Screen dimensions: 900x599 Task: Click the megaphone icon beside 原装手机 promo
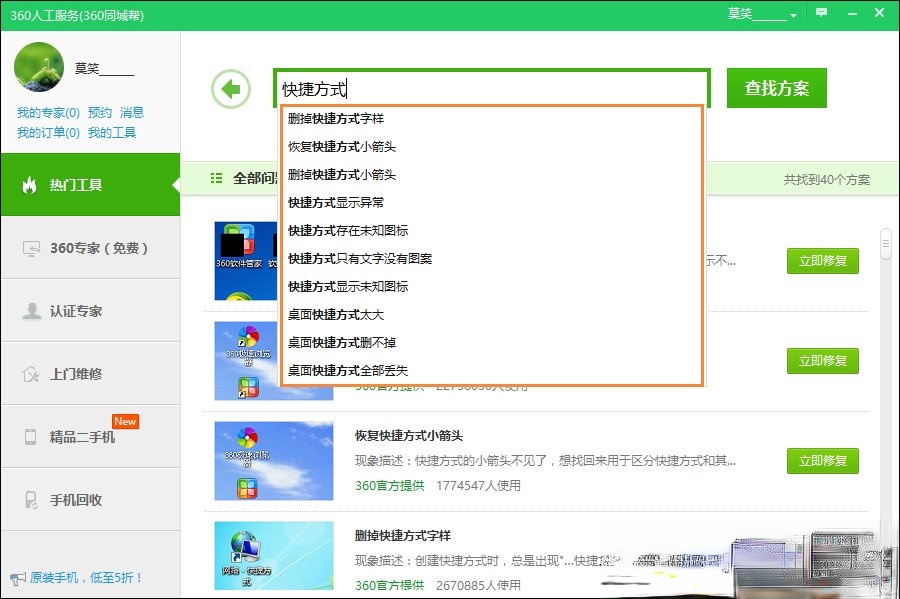pos(18,578)
